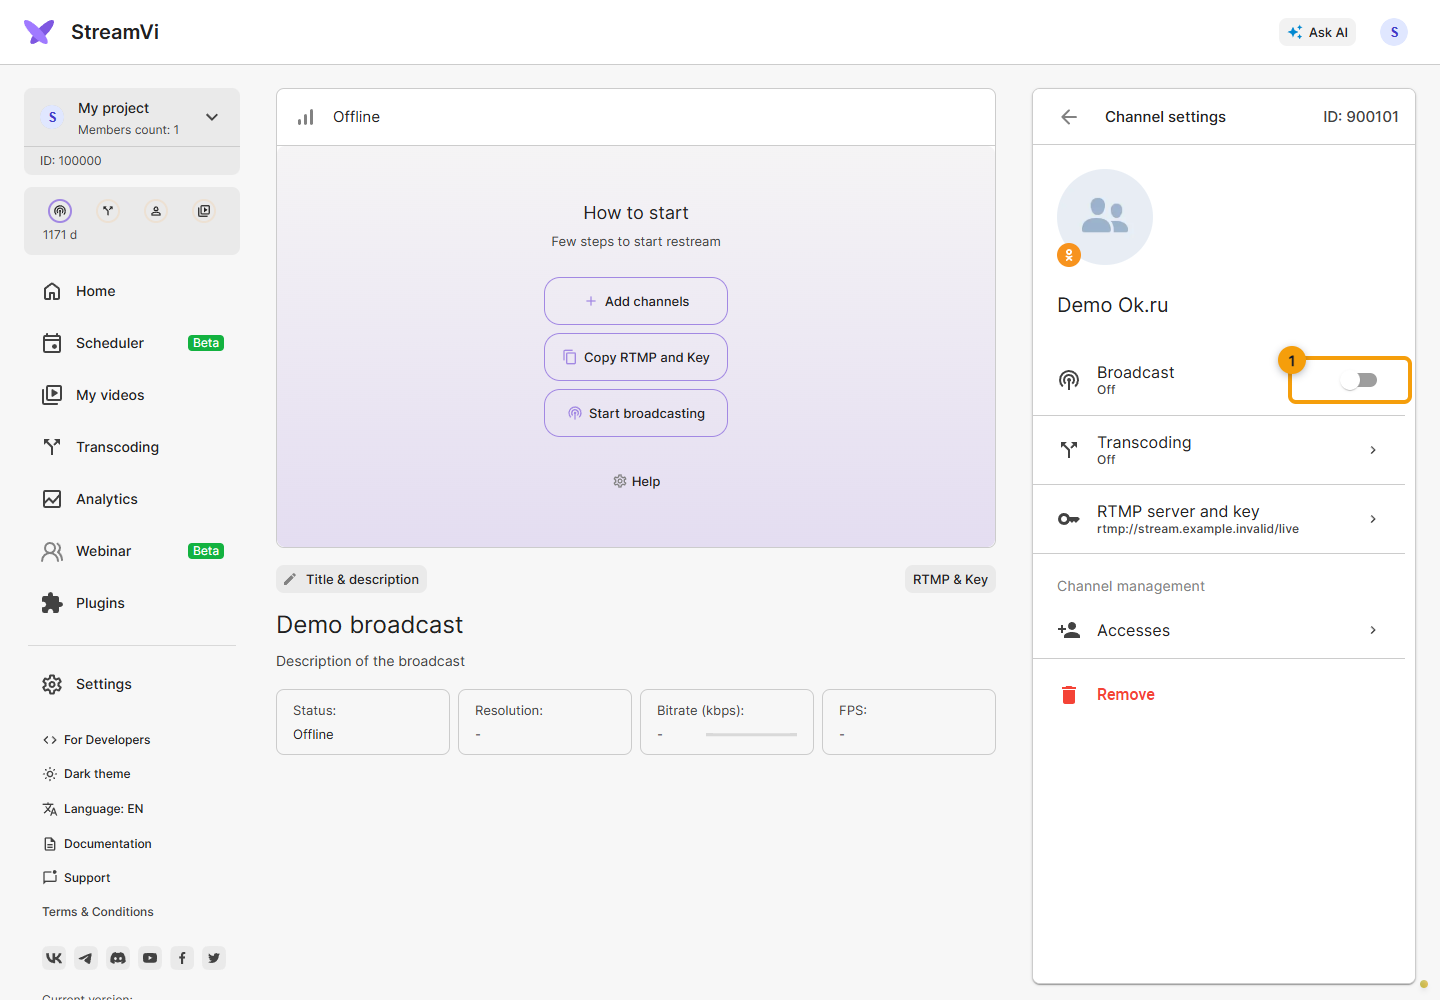The width and height of the screenshot is (1440, 1000).
Task: Go back using Channel settings arrow
Action: tap(1069, 117)
